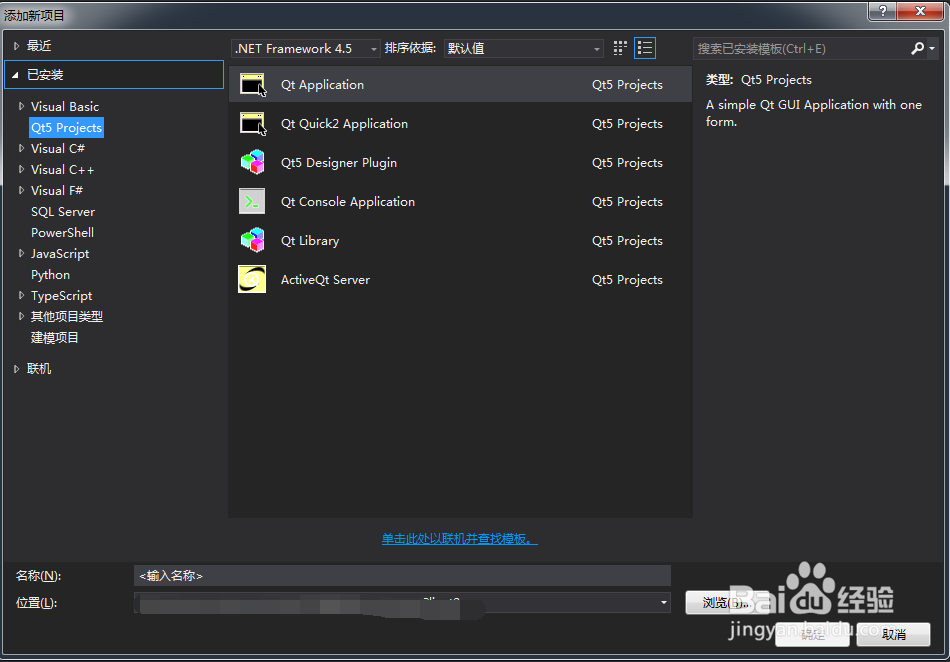This screenshot has height=662, width=950.
Task: Choose the Qt Console Application icon
Action: point(252,202)
